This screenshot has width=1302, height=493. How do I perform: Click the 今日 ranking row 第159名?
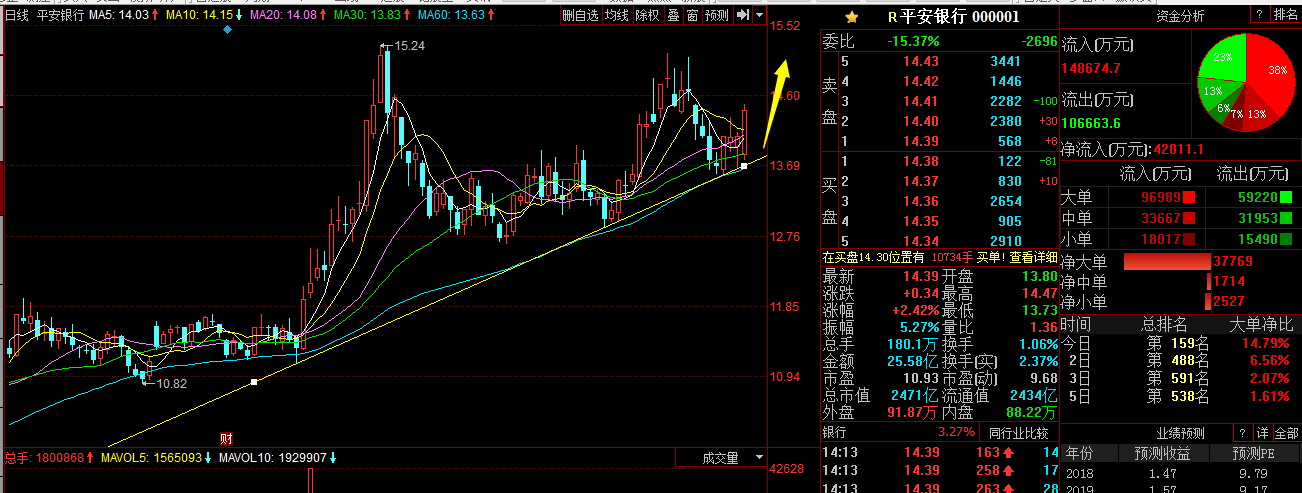tap(1180, 343)
